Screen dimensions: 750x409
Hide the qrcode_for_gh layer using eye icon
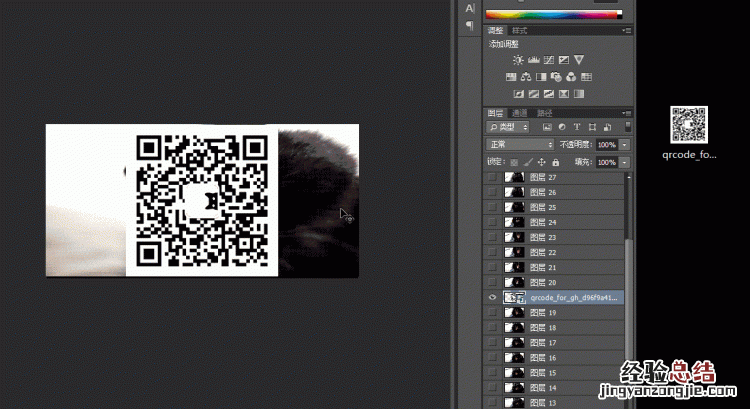[x=491, y=298]
